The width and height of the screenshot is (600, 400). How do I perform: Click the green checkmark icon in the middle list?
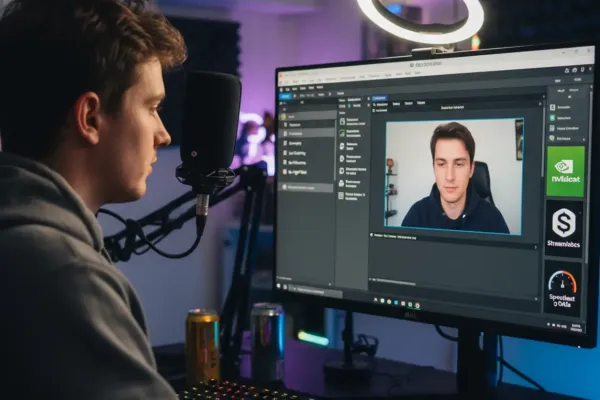pos(342,134)
